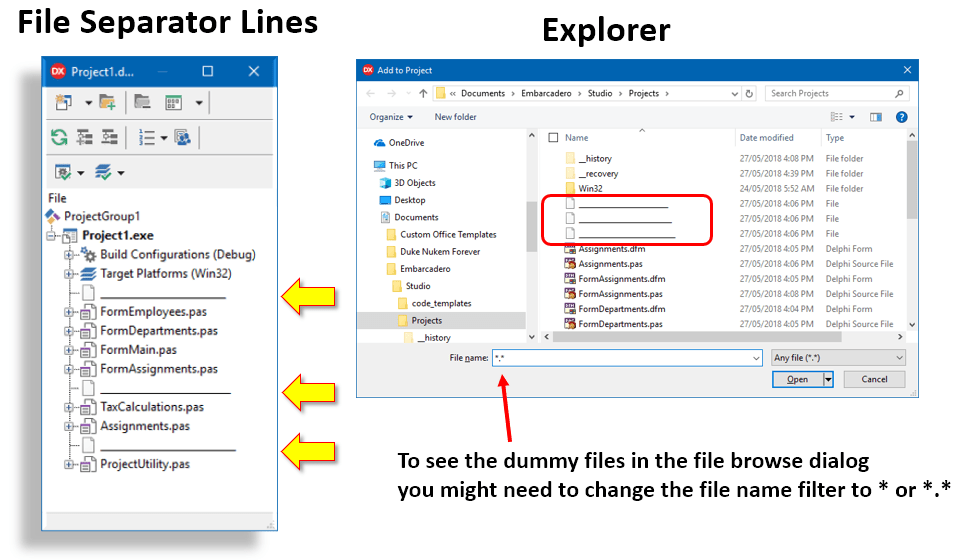Click the Add to Project folder-plus icon

[x=107, y=102]
